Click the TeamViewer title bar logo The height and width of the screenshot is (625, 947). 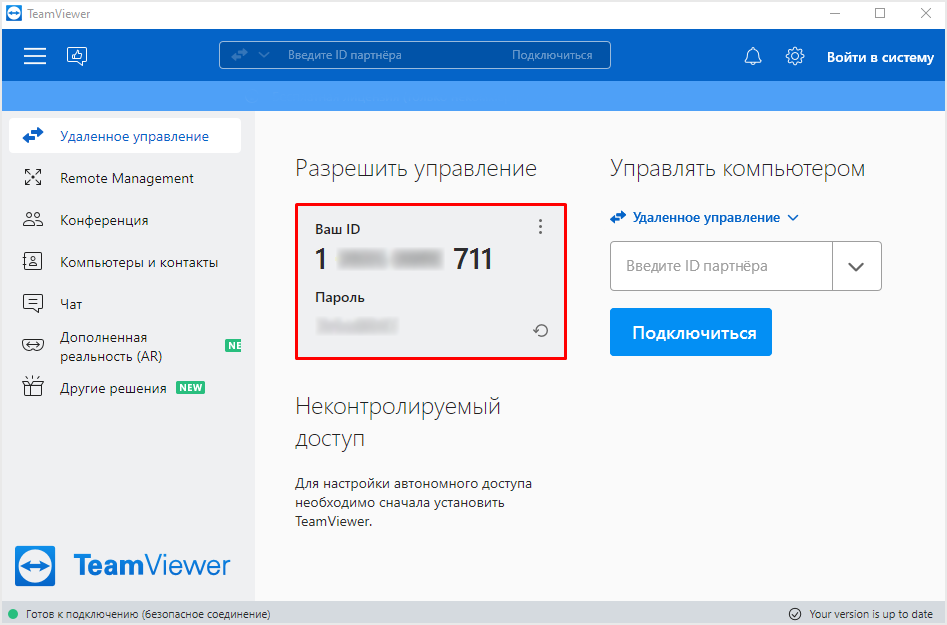coord(13,13)
